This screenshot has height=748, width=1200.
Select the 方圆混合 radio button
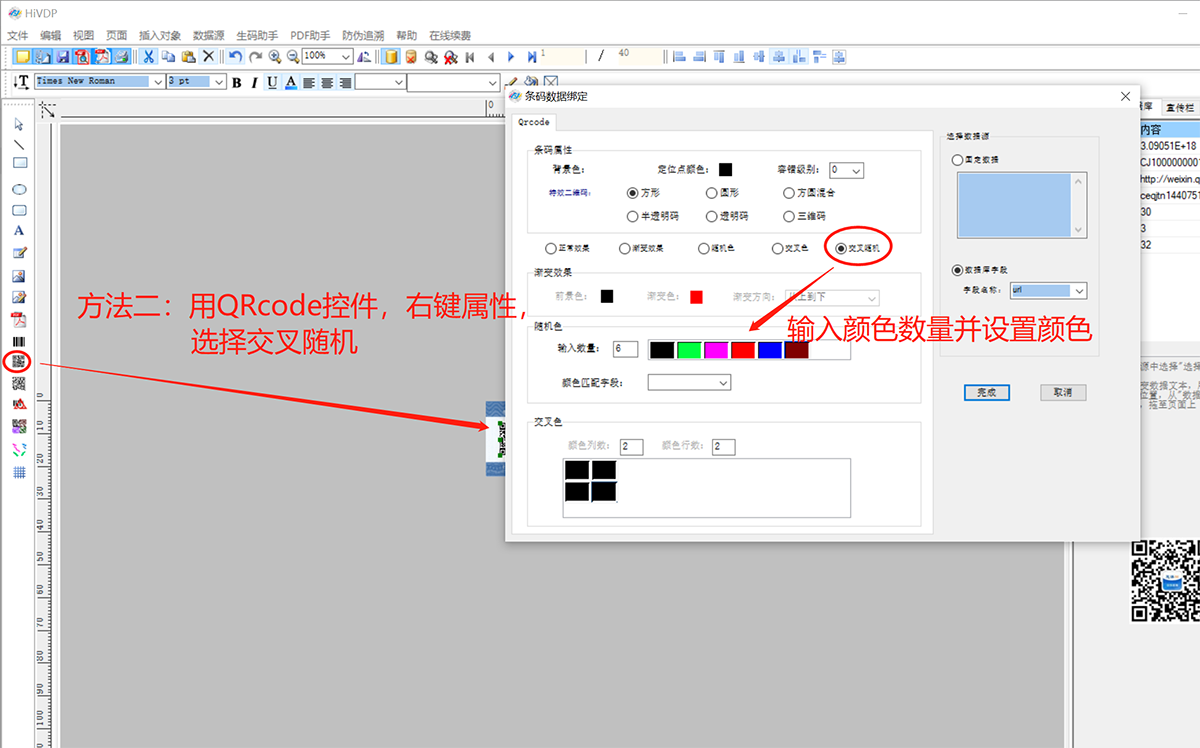pos(790,193)
